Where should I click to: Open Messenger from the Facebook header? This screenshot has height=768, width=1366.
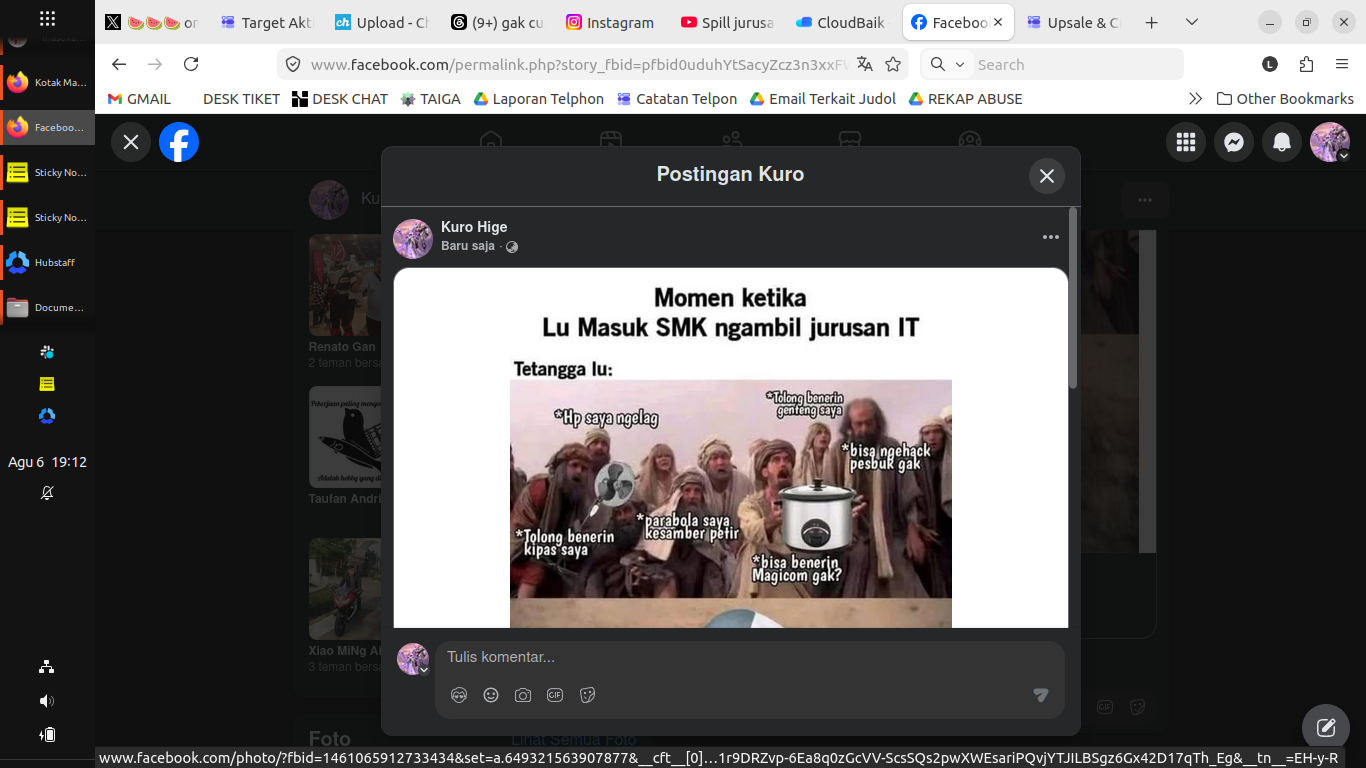[1234, 142]
